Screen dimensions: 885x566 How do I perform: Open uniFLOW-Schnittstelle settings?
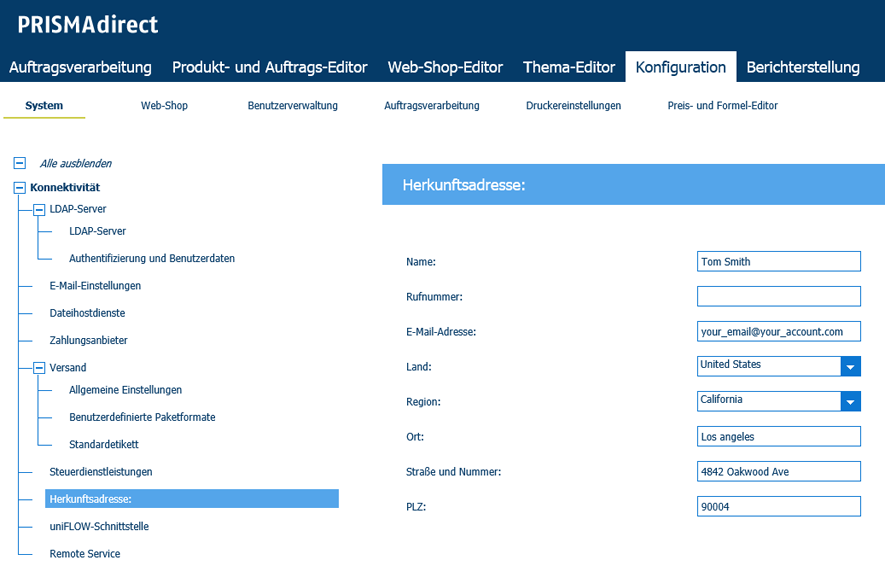pos(99,526)
